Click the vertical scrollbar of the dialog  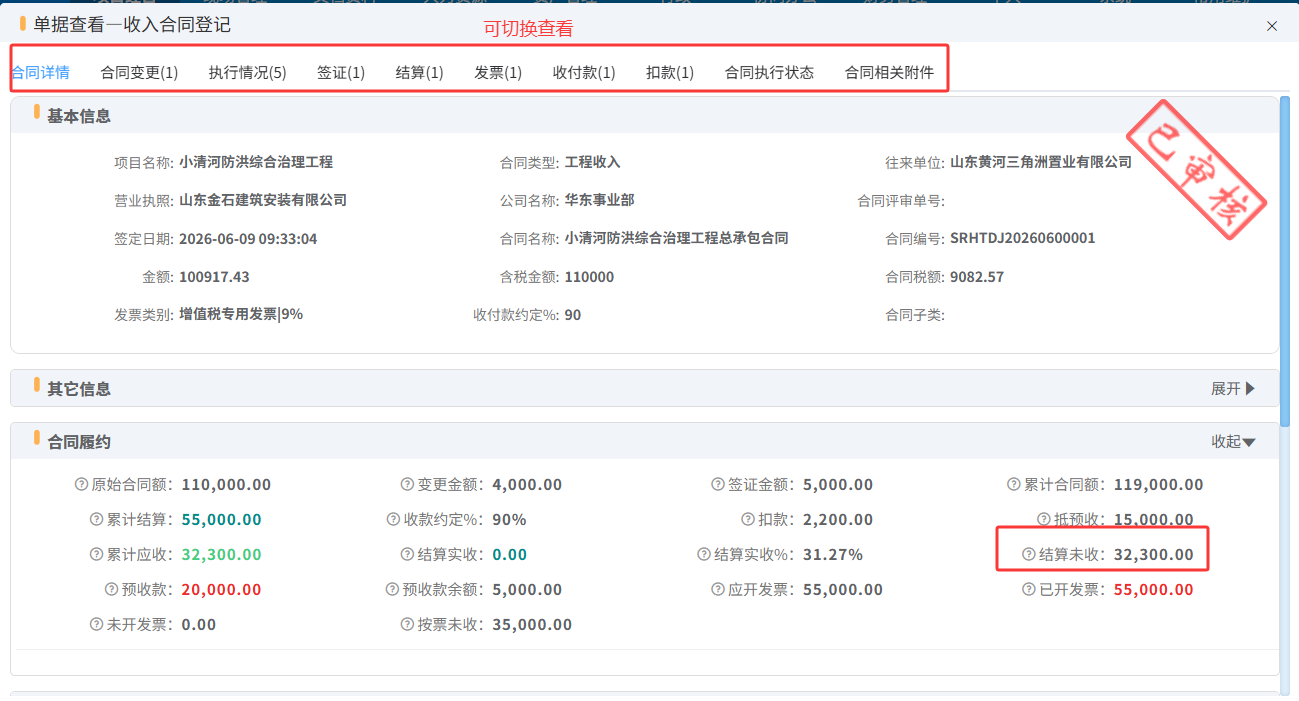pyautogui.click(x=1286, y=262)
